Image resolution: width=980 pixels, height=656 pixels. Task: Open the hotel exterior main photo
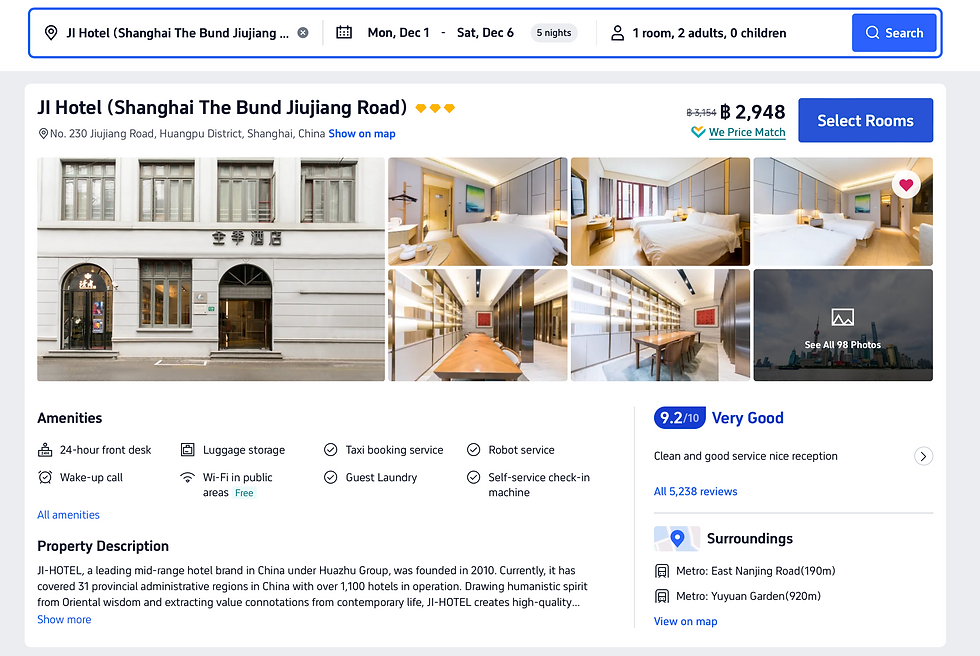211,269
